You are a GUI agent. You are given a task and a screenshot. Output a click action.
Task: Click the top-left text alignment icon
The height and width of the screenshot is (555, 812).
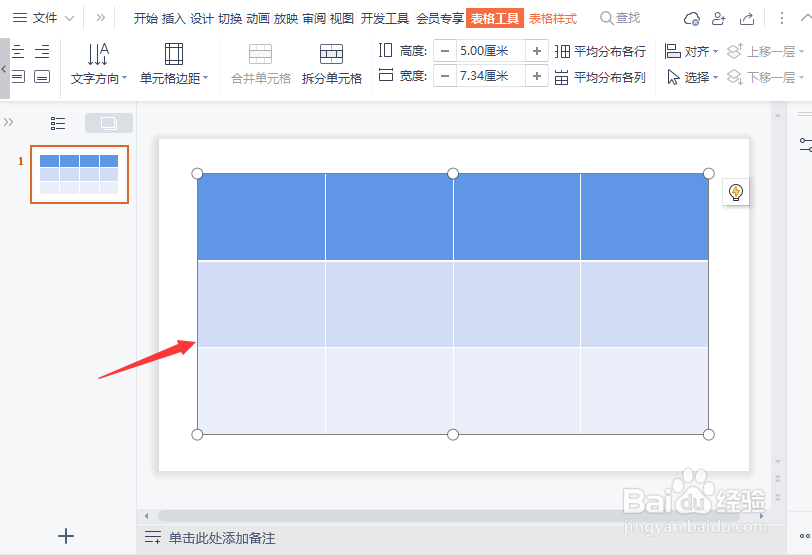coord(18,51)
